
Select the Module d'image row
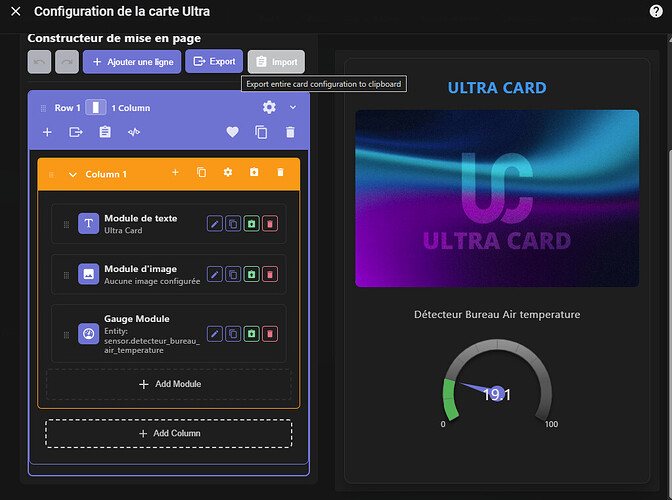169,274
